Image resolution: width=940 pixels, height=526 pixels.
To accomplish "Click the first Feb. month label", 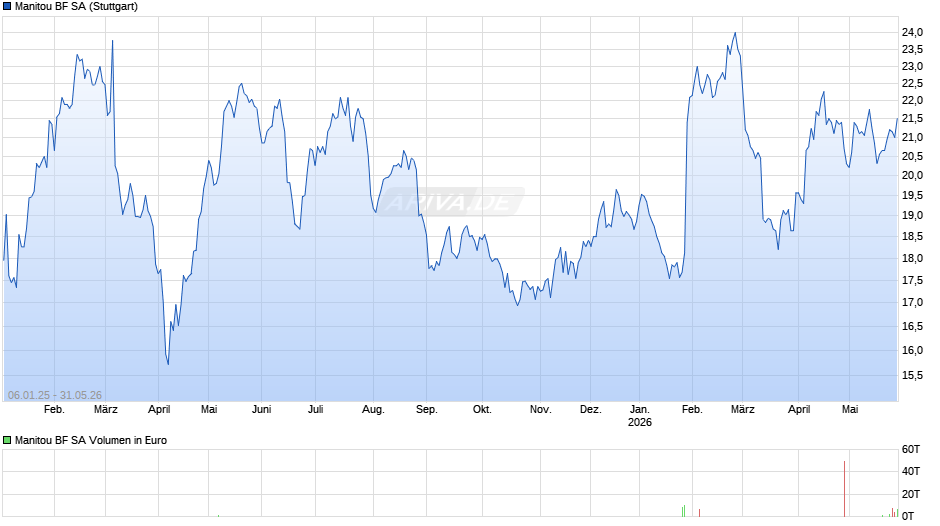I will pos(54,409).
